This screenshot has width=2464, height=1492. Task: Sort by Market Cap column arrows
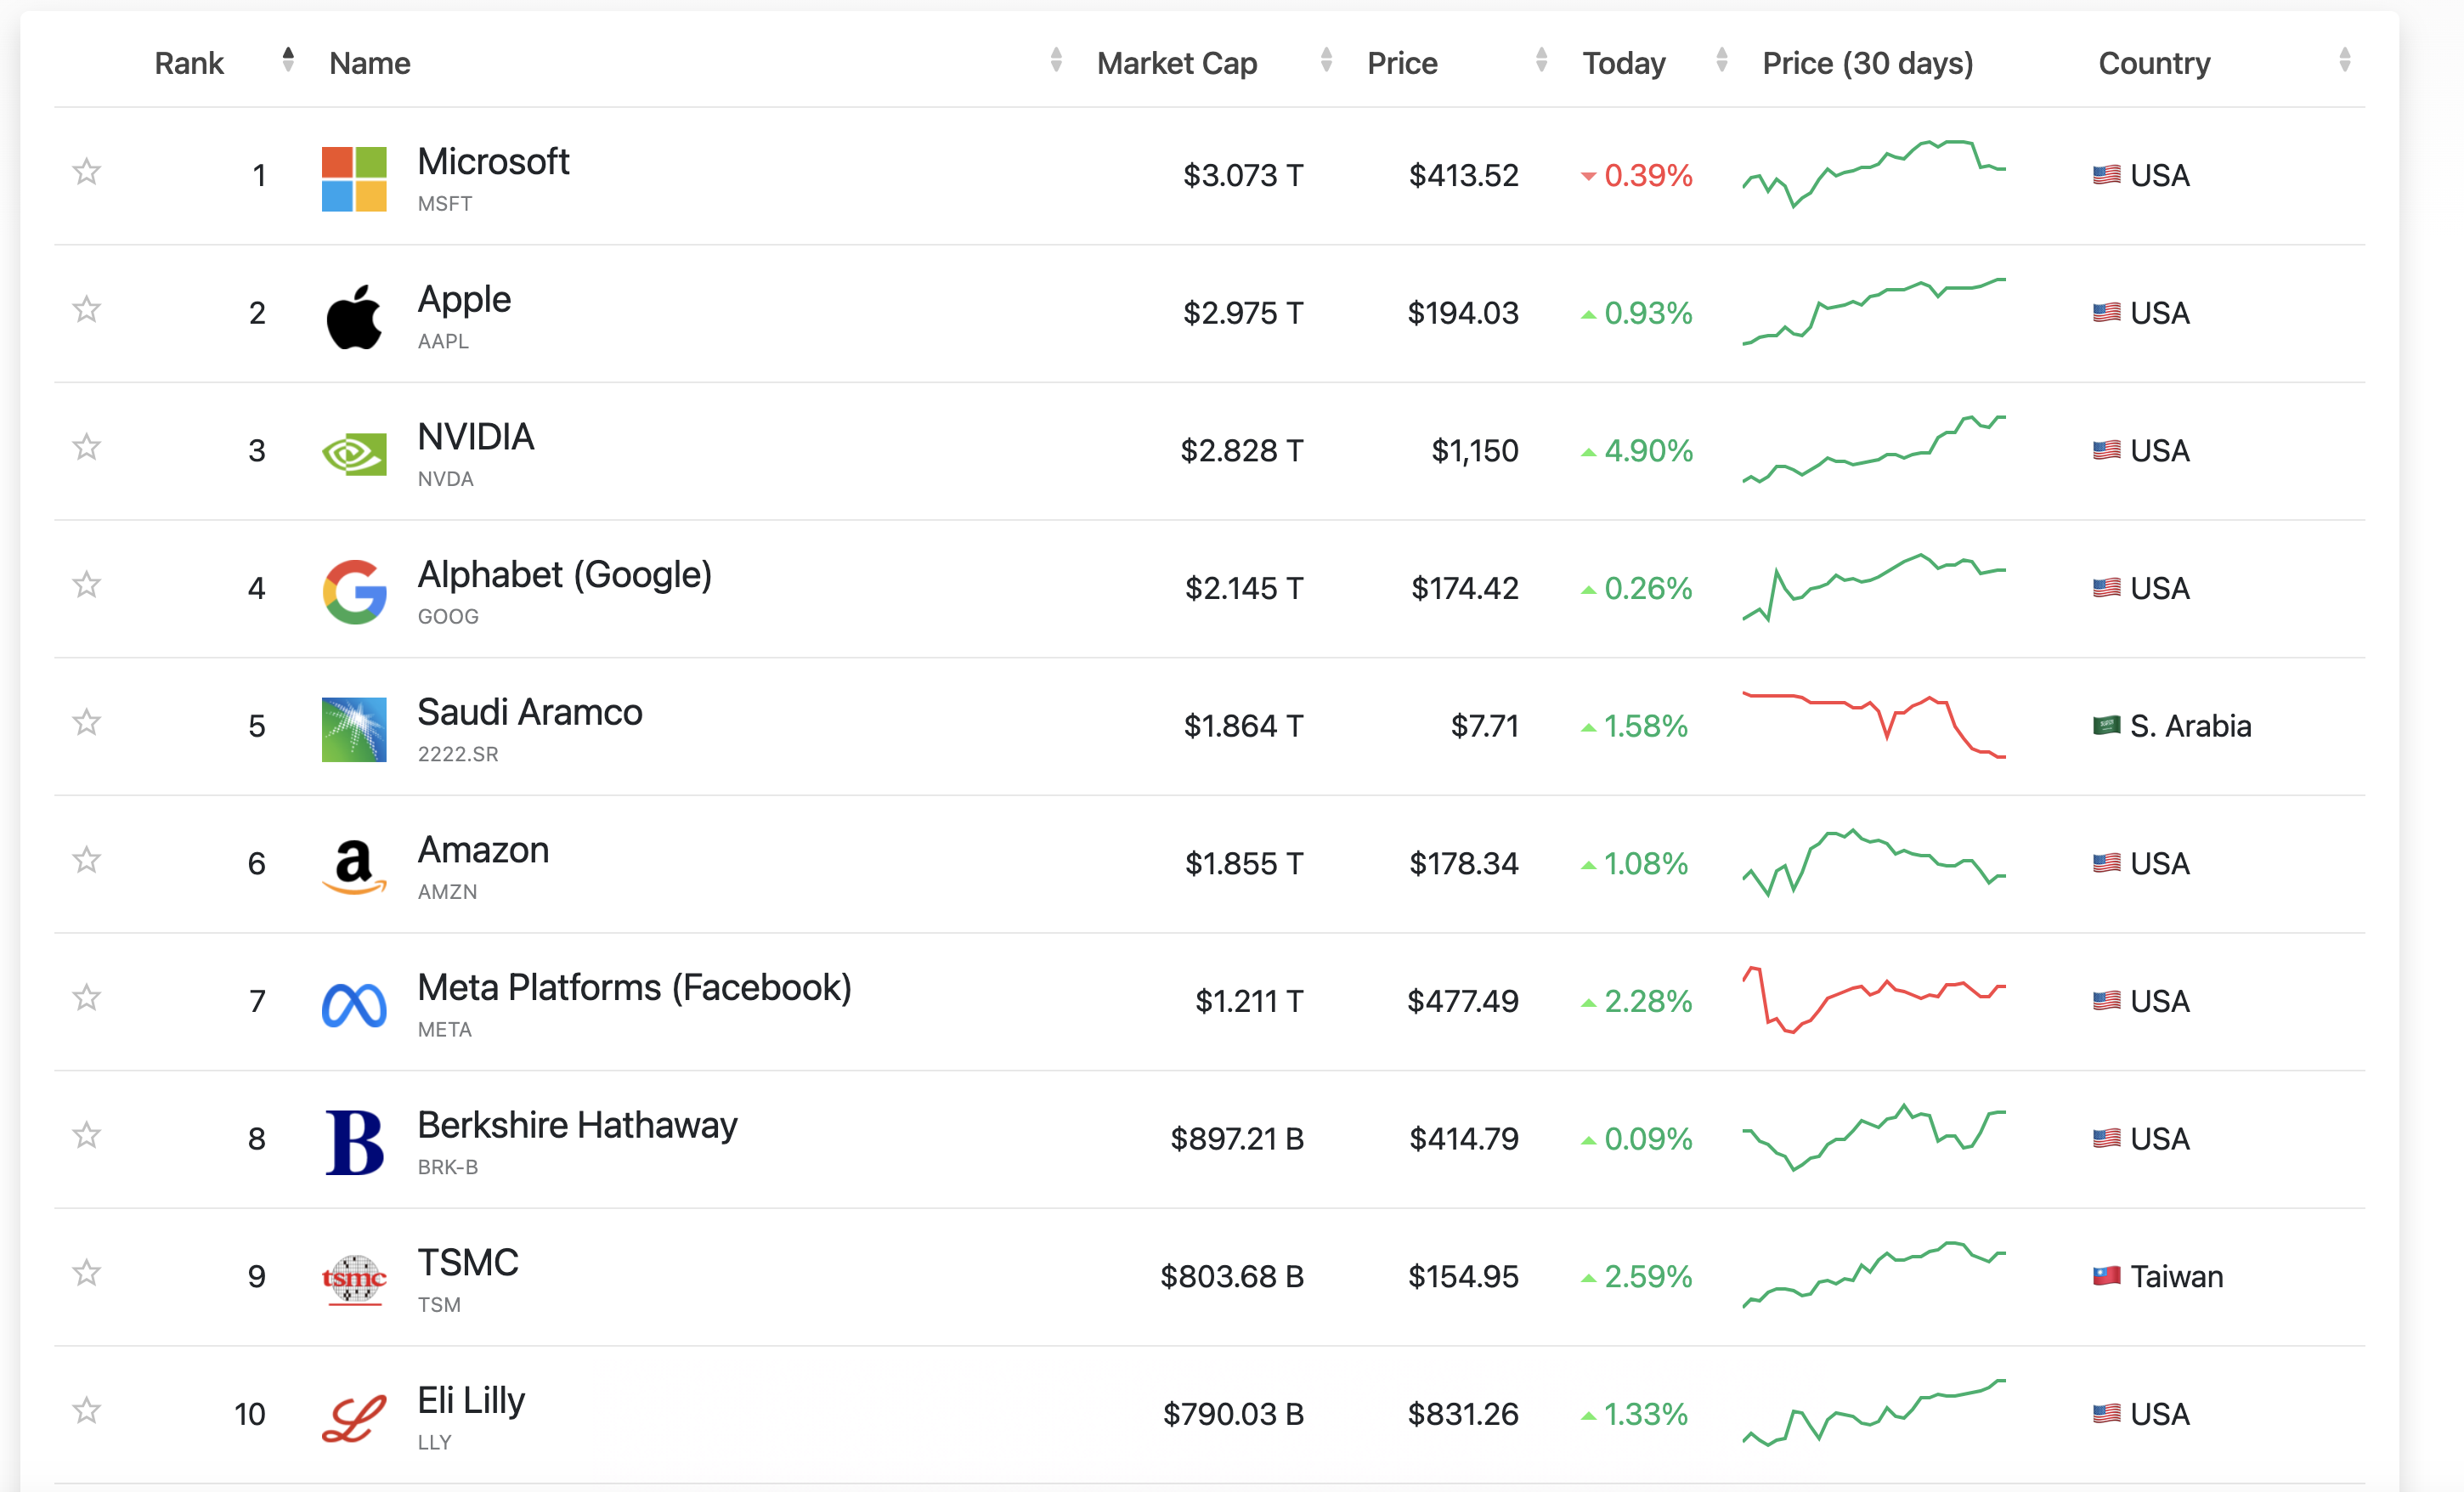tap(1326, 61)
